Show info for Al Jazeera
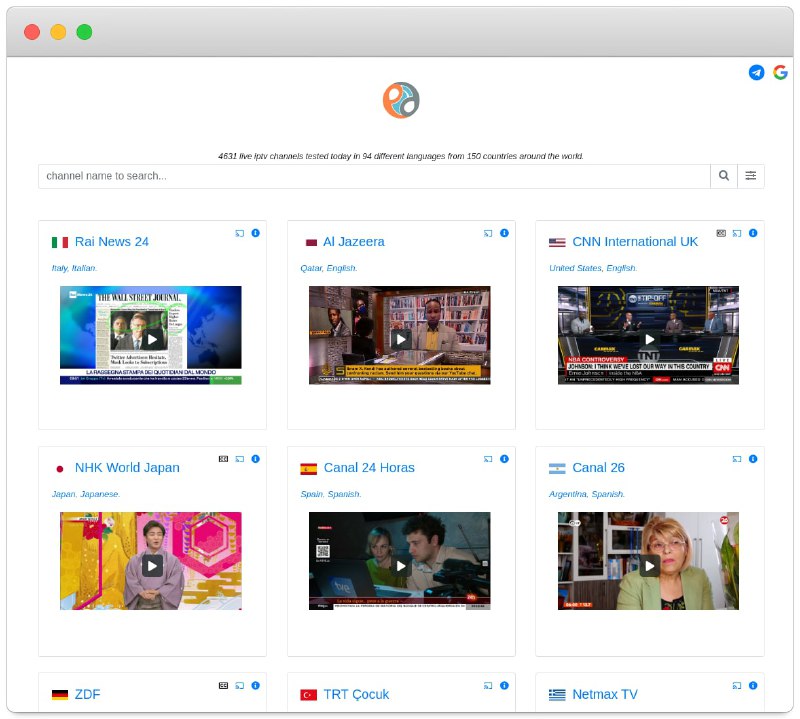Viewport: 800px width, 719px height. 504,233
